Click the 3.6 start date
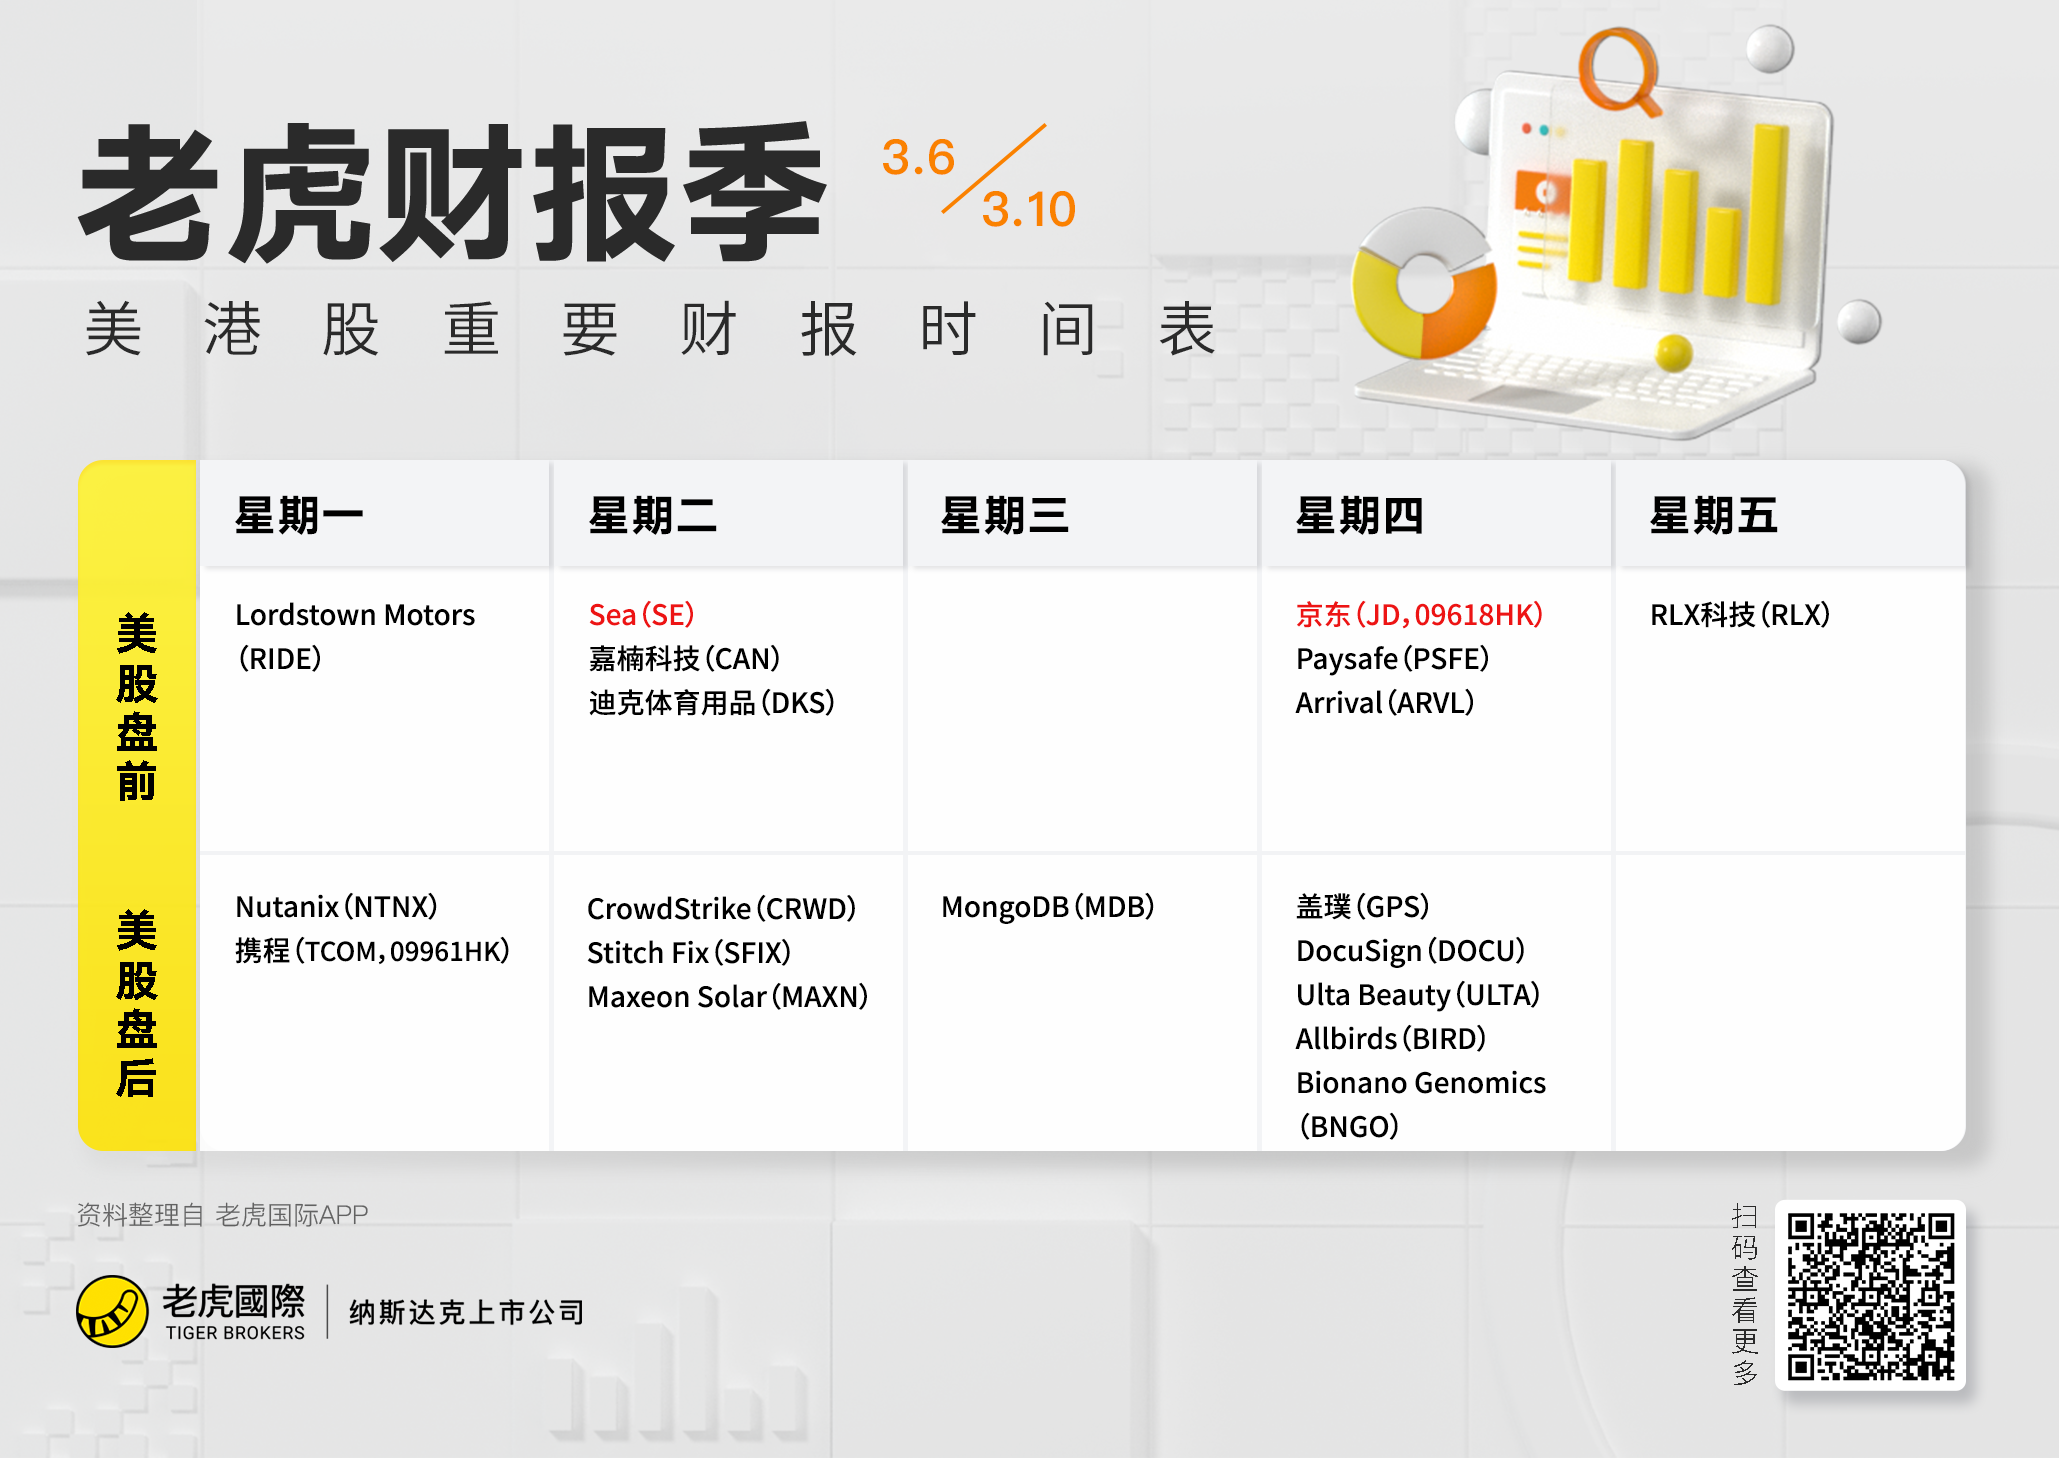The width and height of the screenshot is (2059, 1458). tap(918, 157)
